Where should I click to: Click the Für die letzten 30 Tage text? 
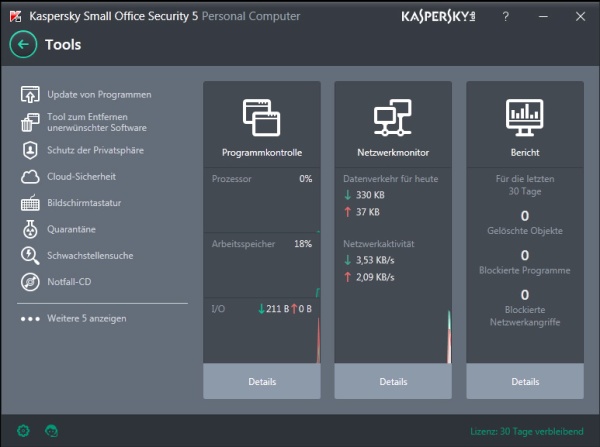click(x=525, y=185)
